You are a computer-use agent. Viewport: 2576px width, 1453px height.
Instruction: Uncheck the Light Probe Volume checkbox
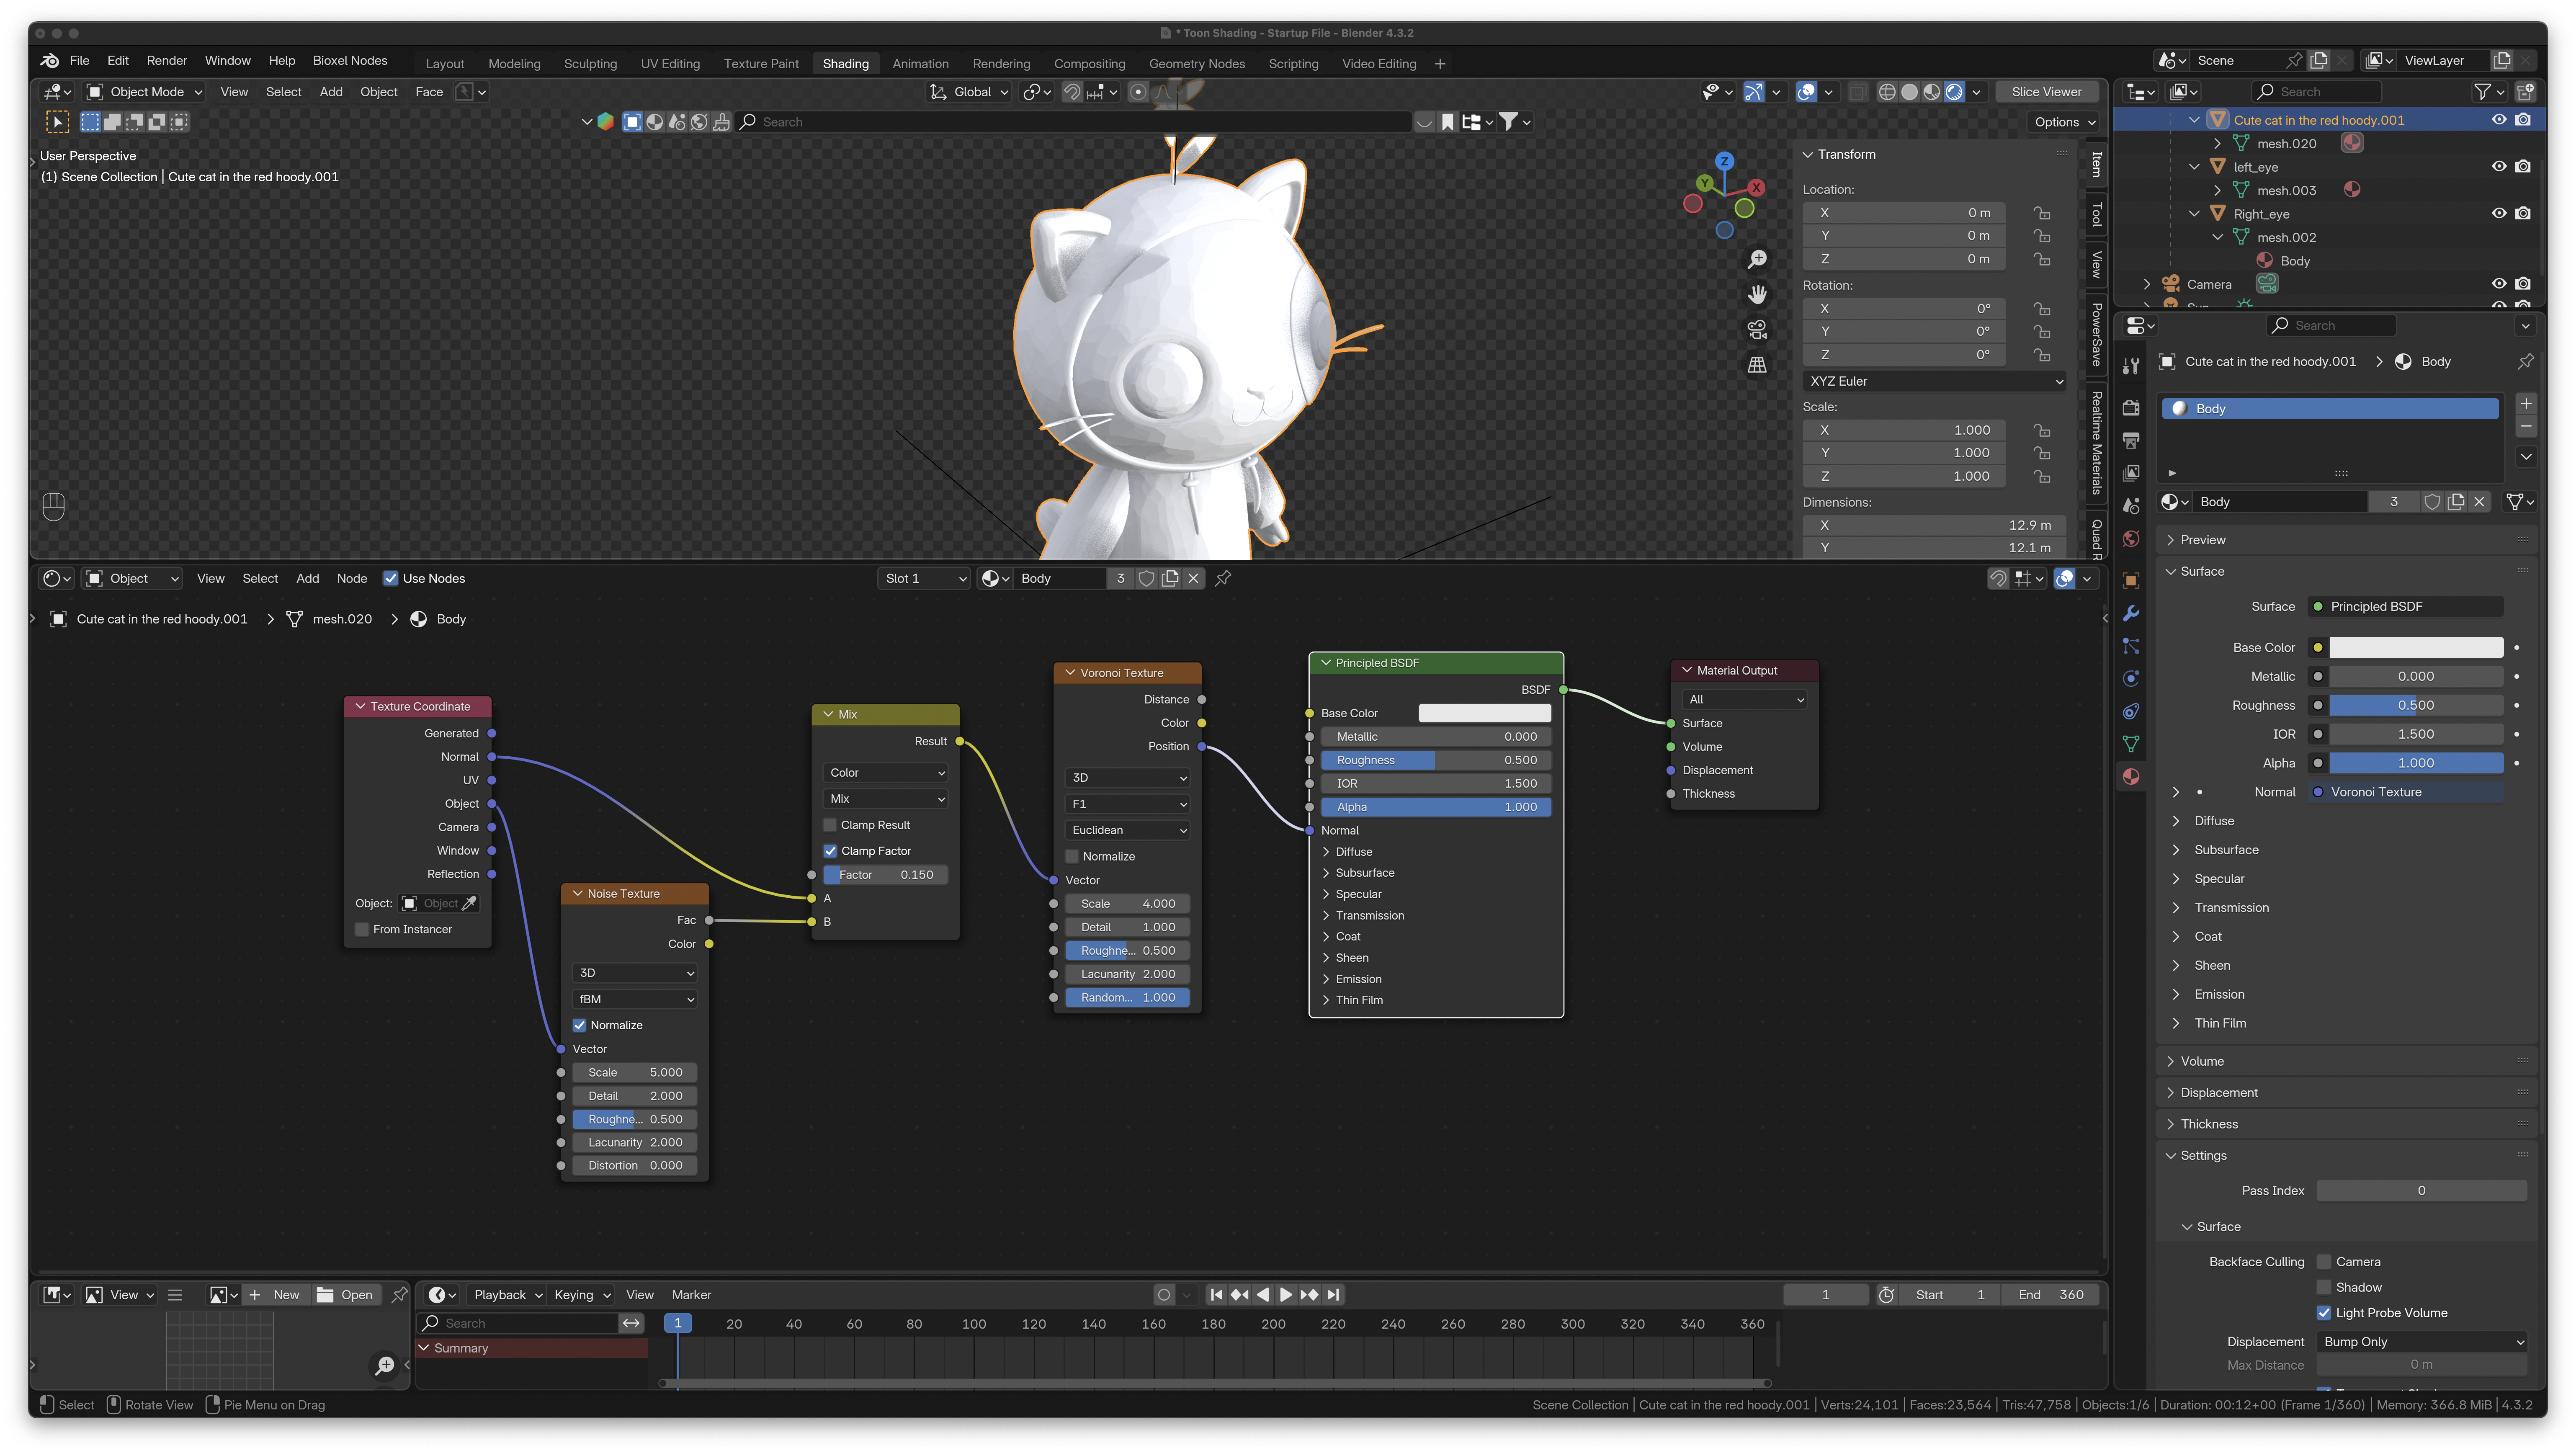[x=2324, y=1314]
